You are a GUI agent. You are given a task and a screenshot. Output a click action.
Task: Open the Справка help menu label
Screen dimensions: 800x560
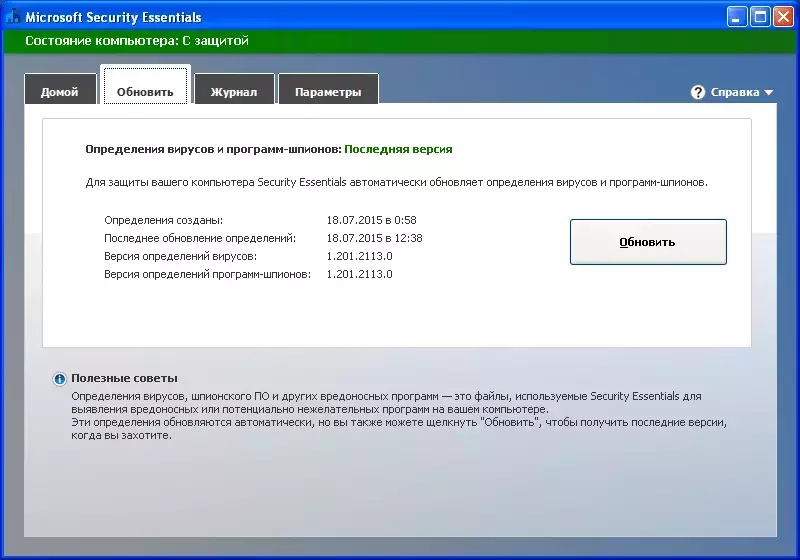(735, 92)
